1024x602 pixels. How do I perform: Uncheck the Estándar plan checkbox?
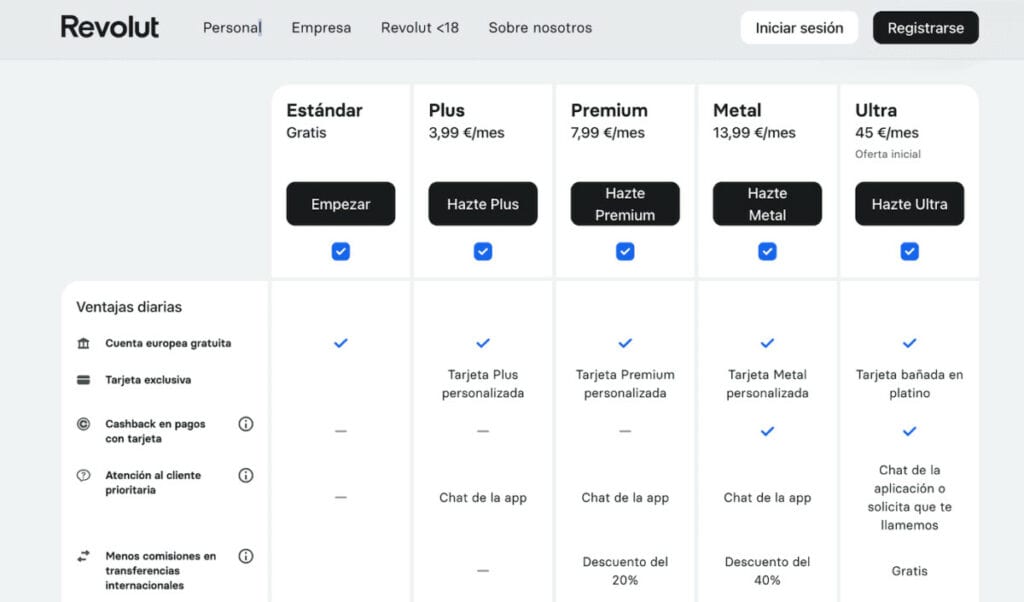click(x=341, y=252)
